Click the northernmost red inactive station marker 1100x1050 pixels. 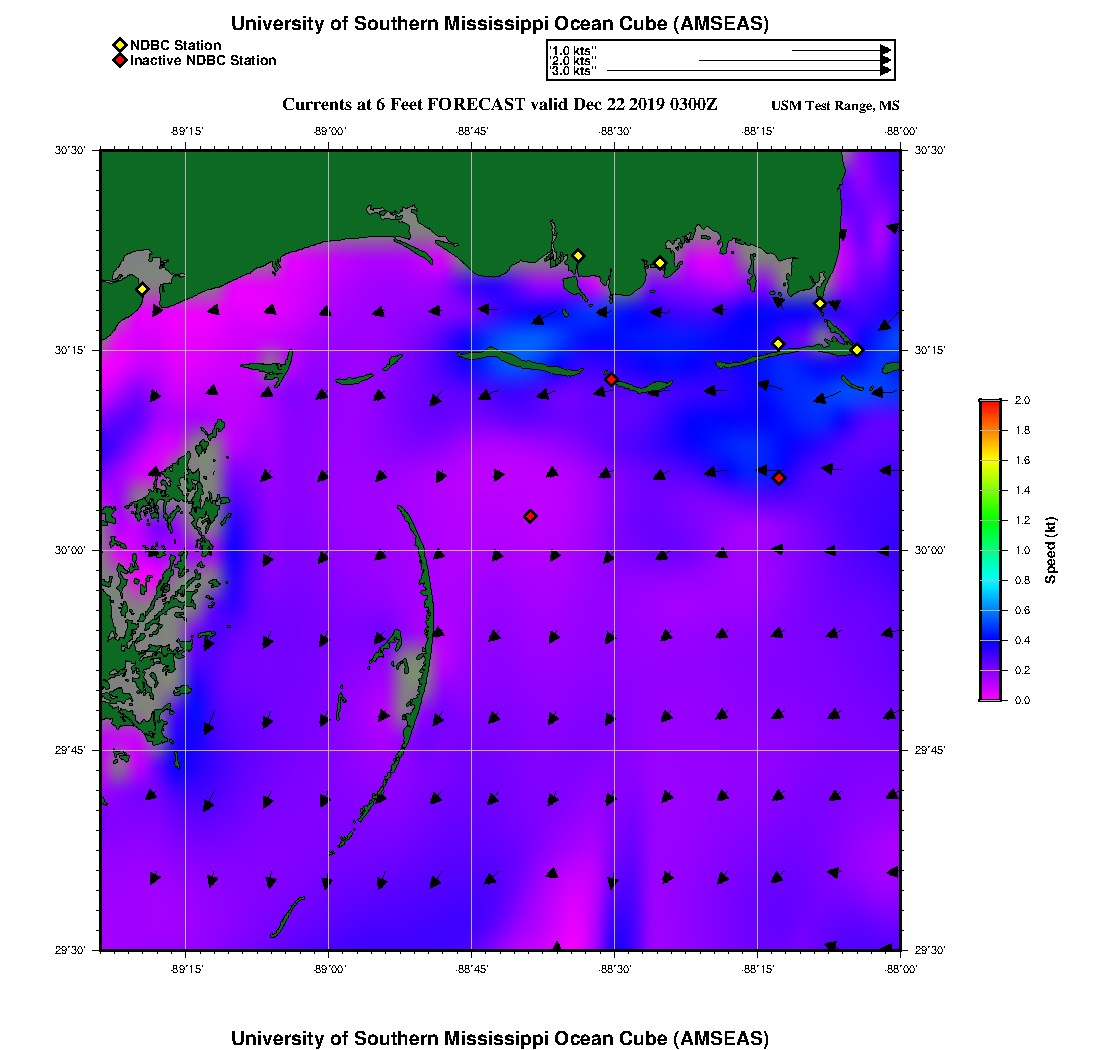point(611,379)
